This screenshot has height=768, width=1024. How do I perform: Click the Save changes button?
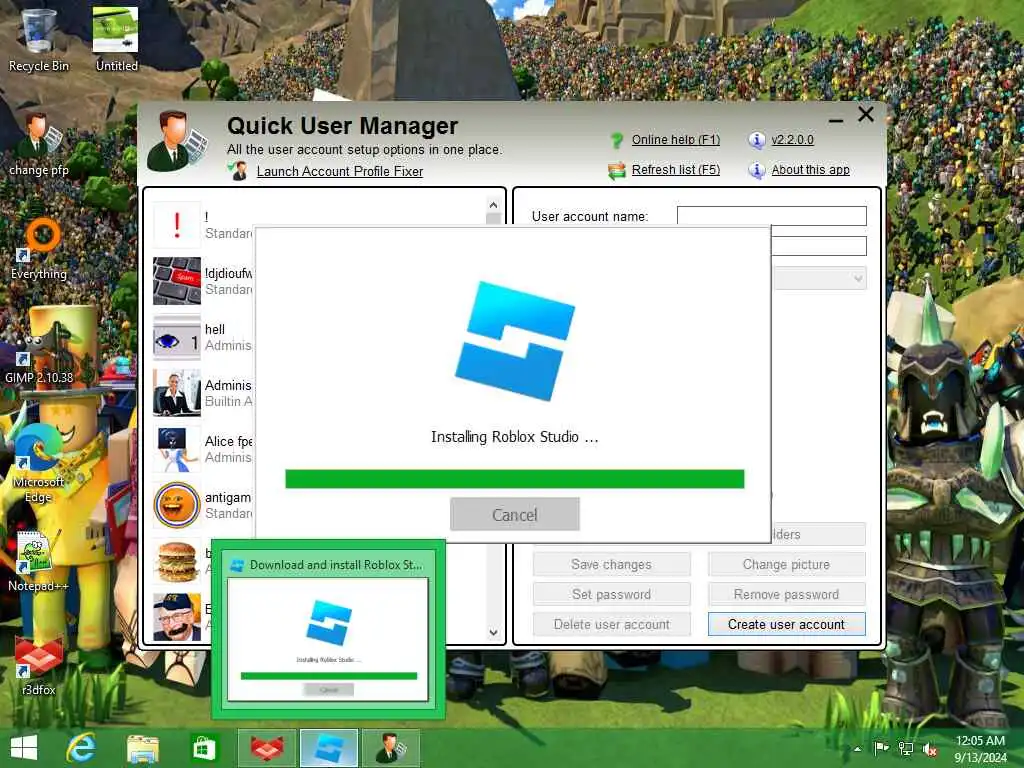[611, 564]
